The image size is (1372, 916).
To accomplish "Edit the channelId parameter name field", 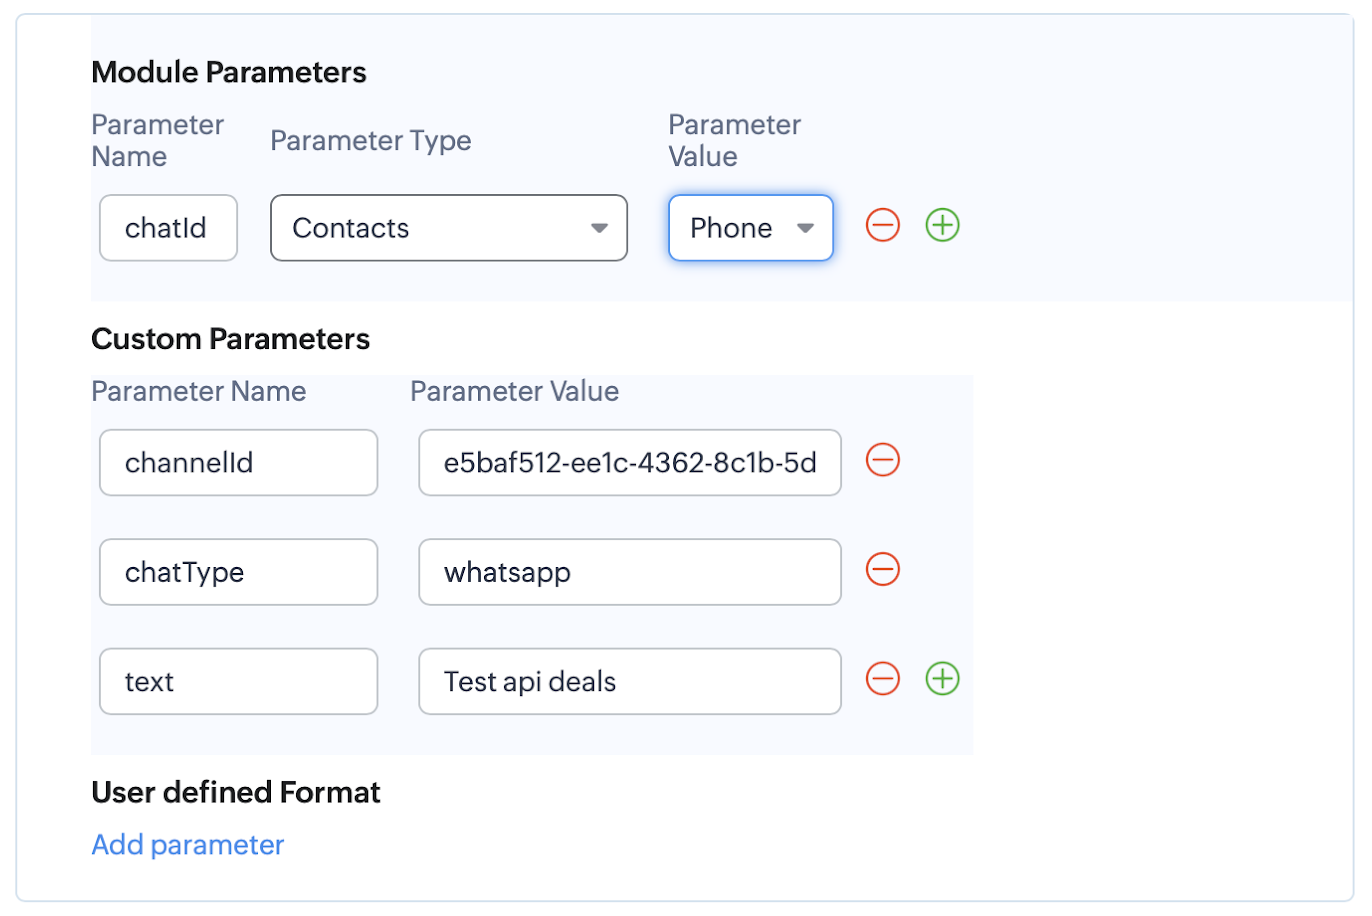I will tap(238, 463).
